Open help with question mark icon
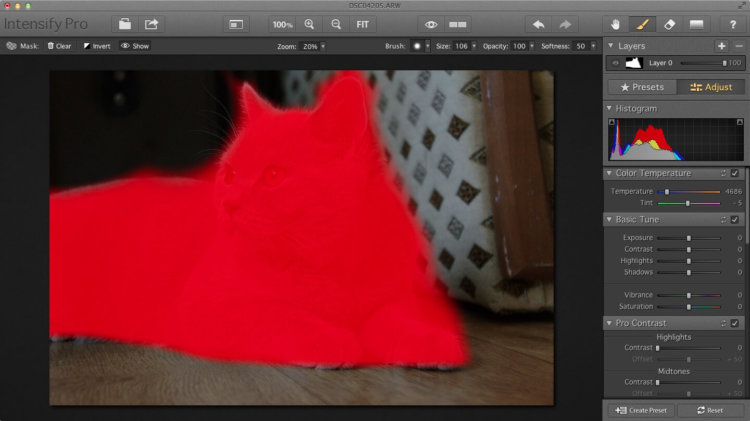The height and width of the screenshot is (421, 750). (x=733, y=24)
